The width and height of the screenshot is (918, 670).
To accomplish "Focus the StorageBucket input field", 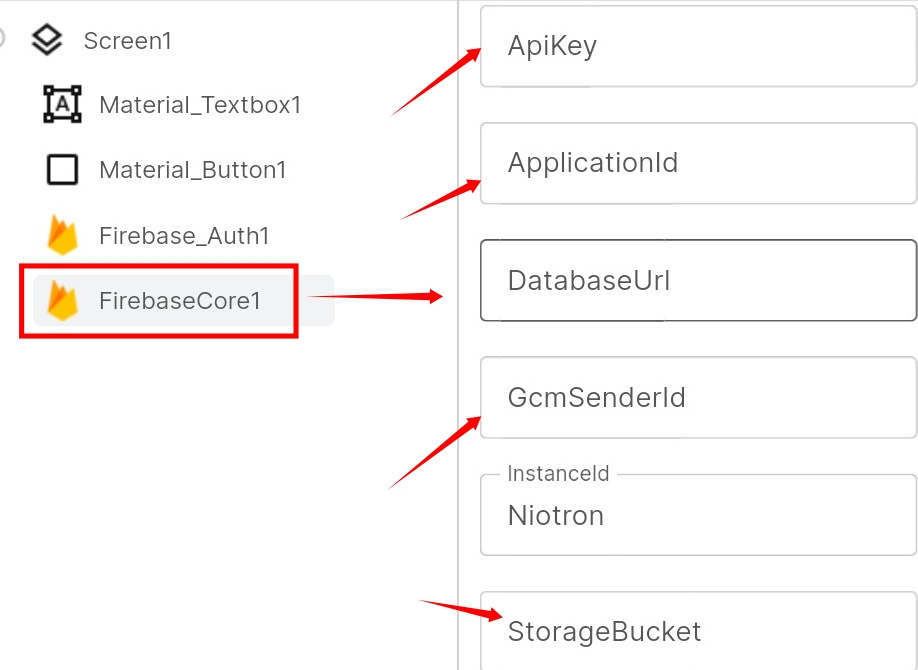I will (698, 631).
